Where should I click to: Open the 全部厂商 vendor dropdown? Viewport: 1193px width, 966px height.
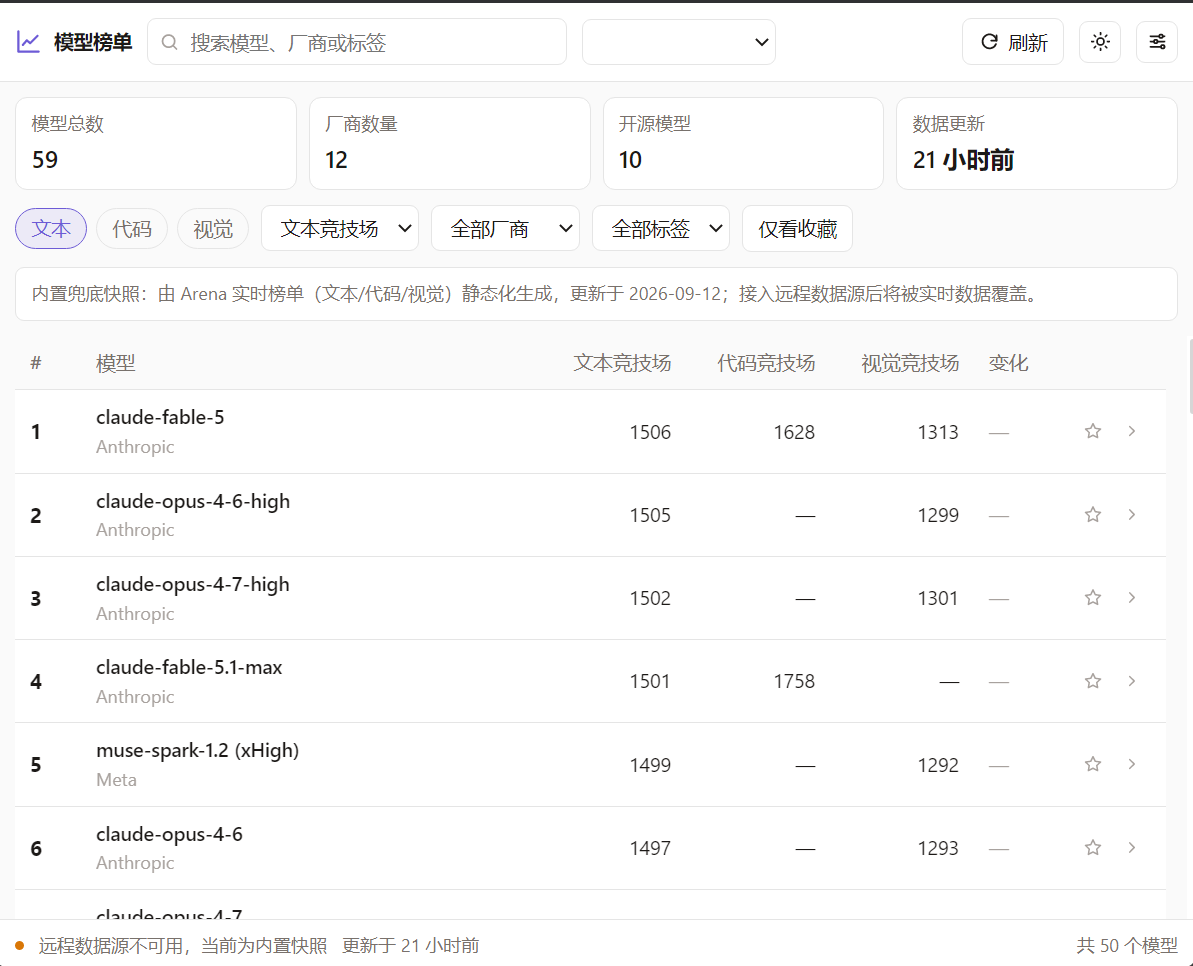tap(505, 228)
